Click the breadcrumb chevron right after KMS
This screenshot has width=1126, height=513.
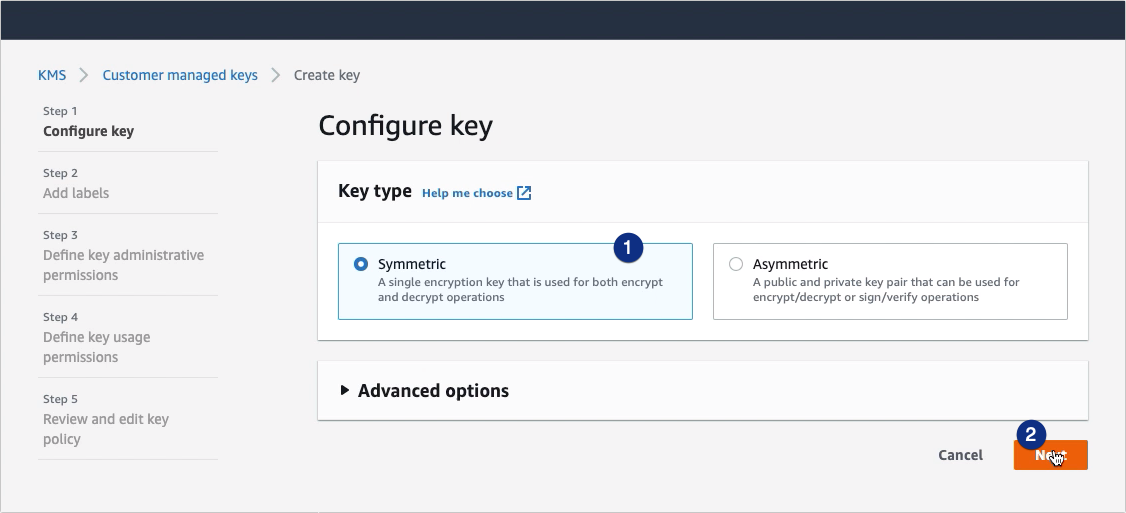tap(85, 75)
